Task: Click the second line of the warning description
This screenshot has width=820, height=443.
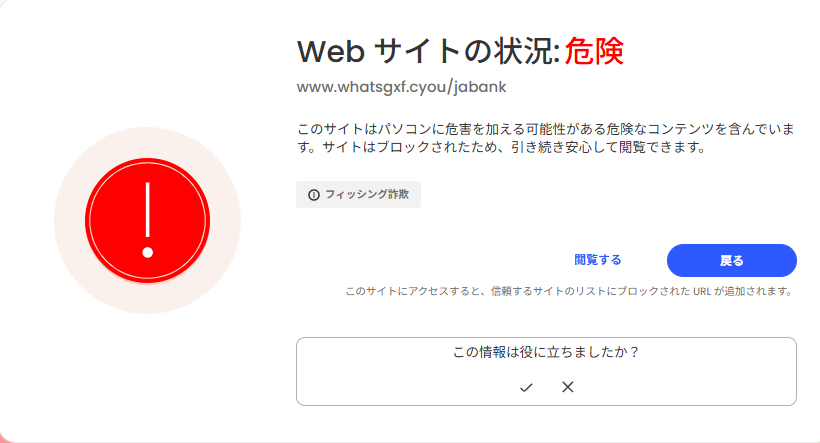Action: (501, 147)
